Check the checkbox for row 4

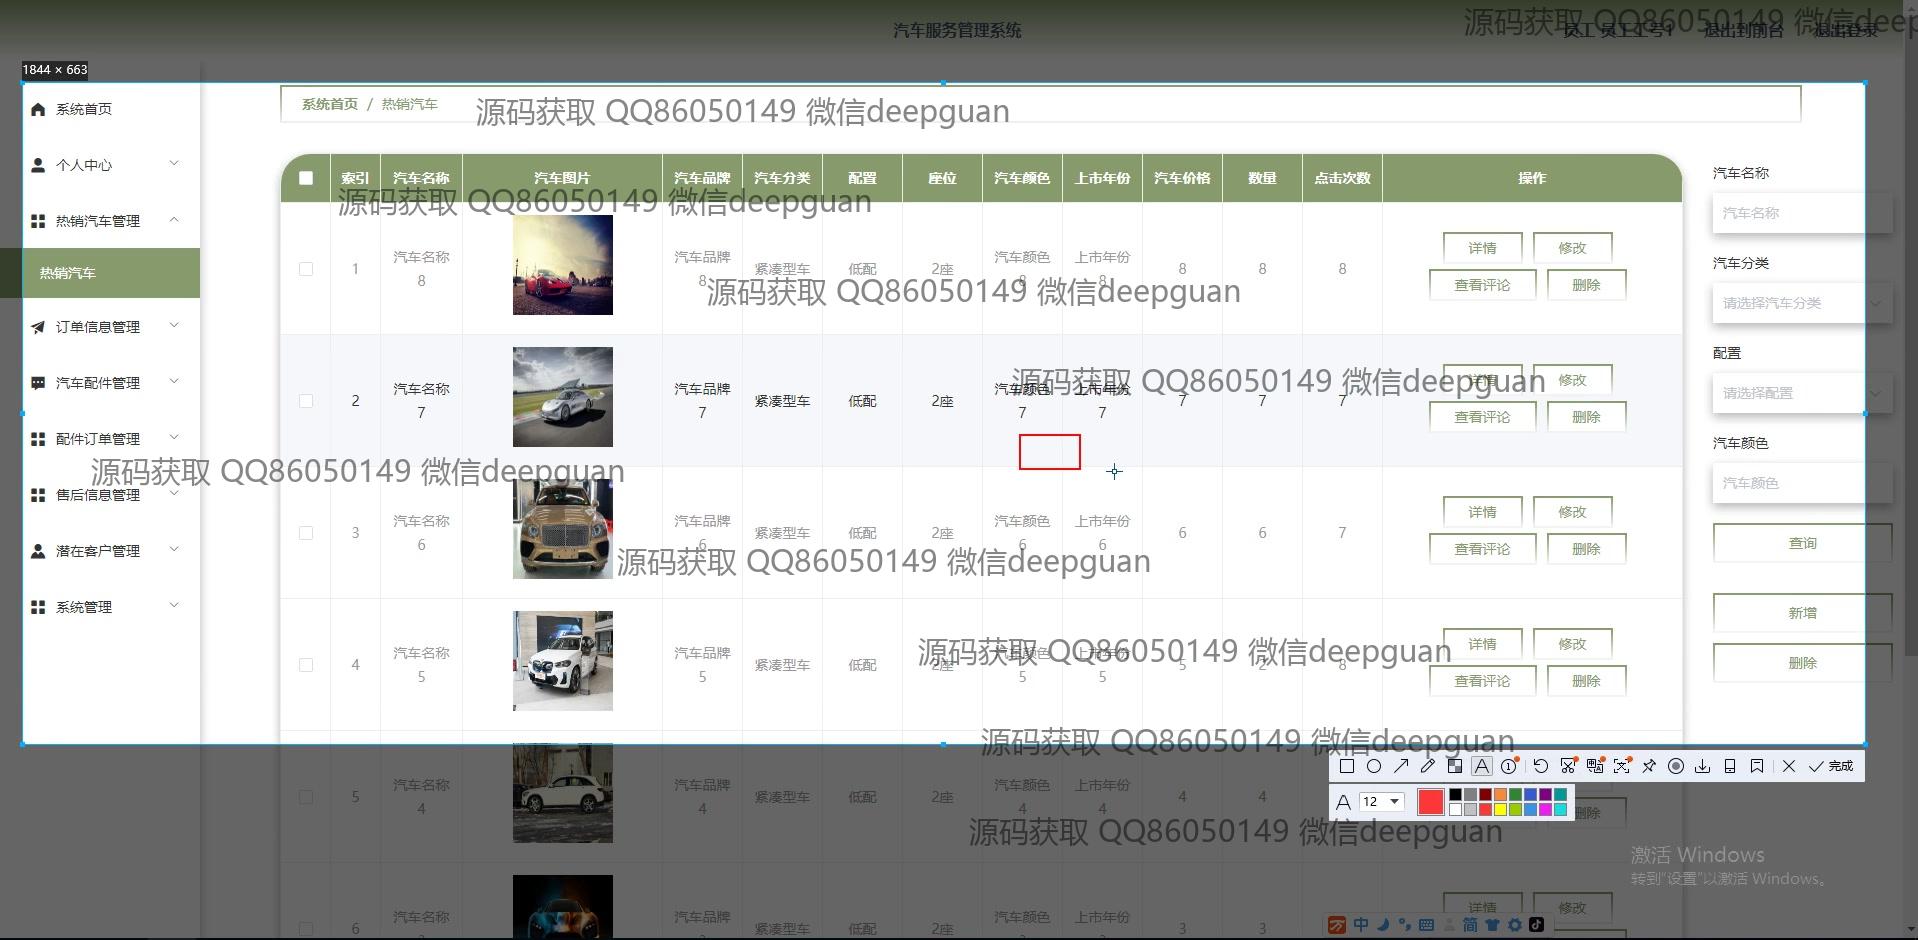coord(306,665)
